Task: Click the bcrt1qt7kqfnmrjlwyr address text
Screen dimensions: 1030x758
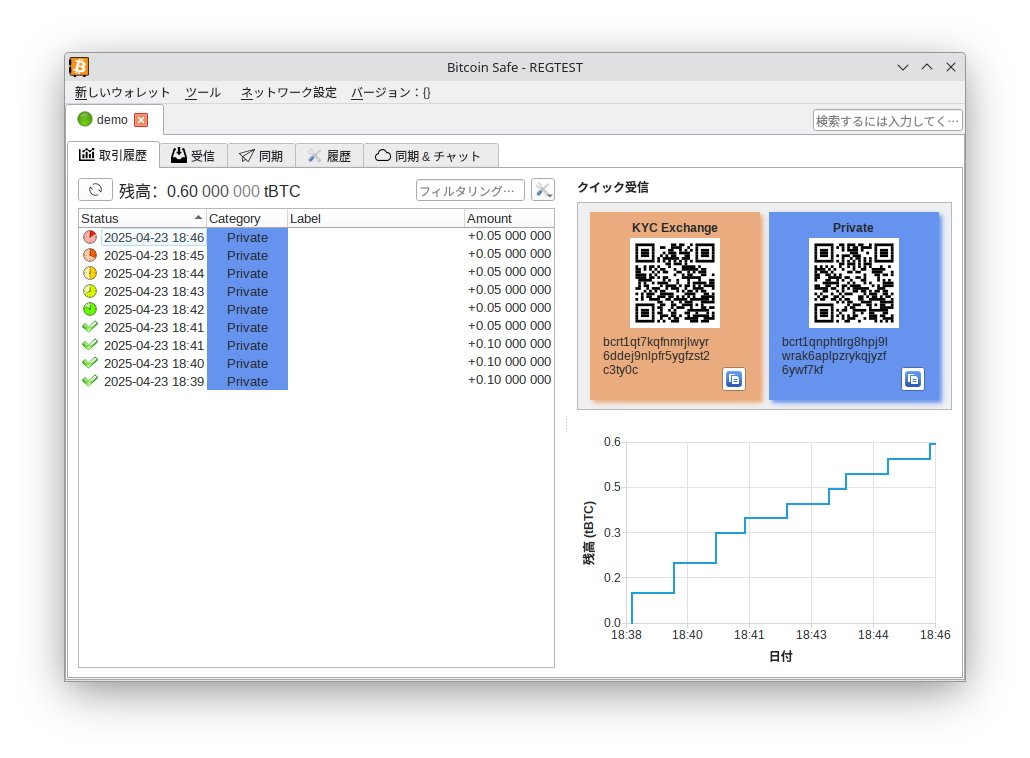Action: (656, 355)
